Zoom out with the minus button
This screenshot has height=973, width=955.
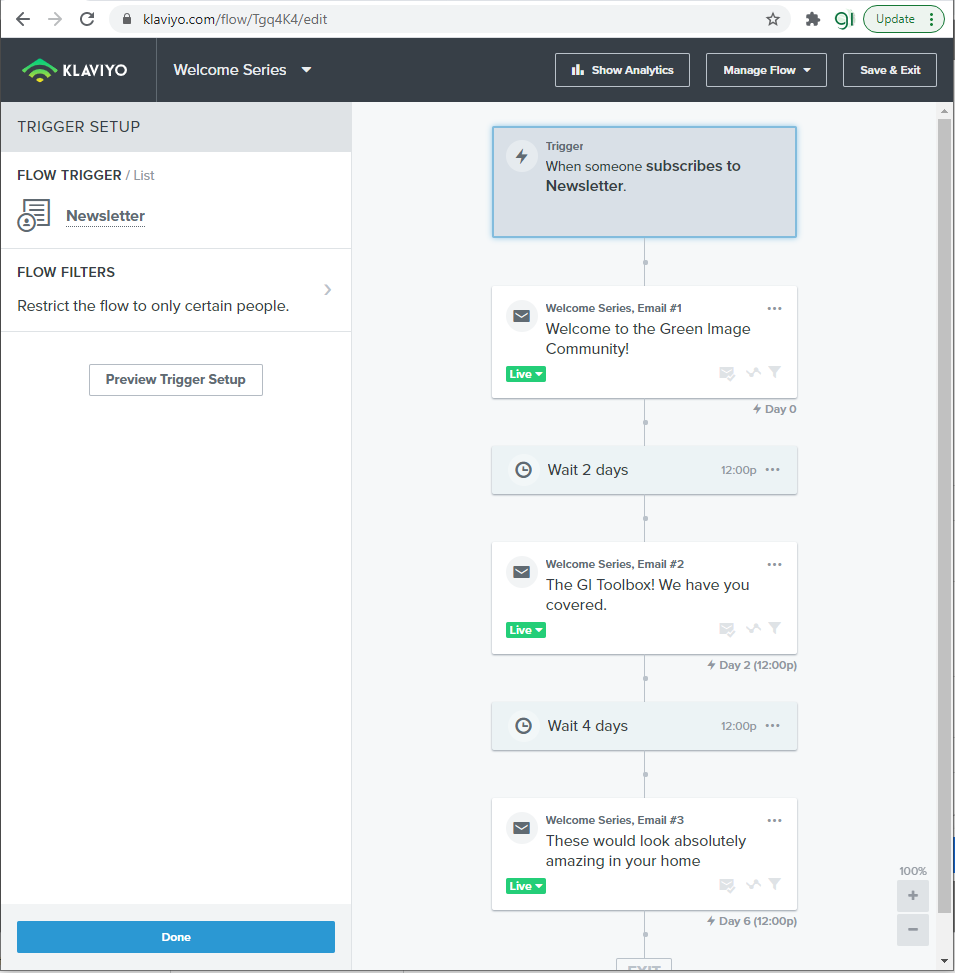[x=913, y=930]
